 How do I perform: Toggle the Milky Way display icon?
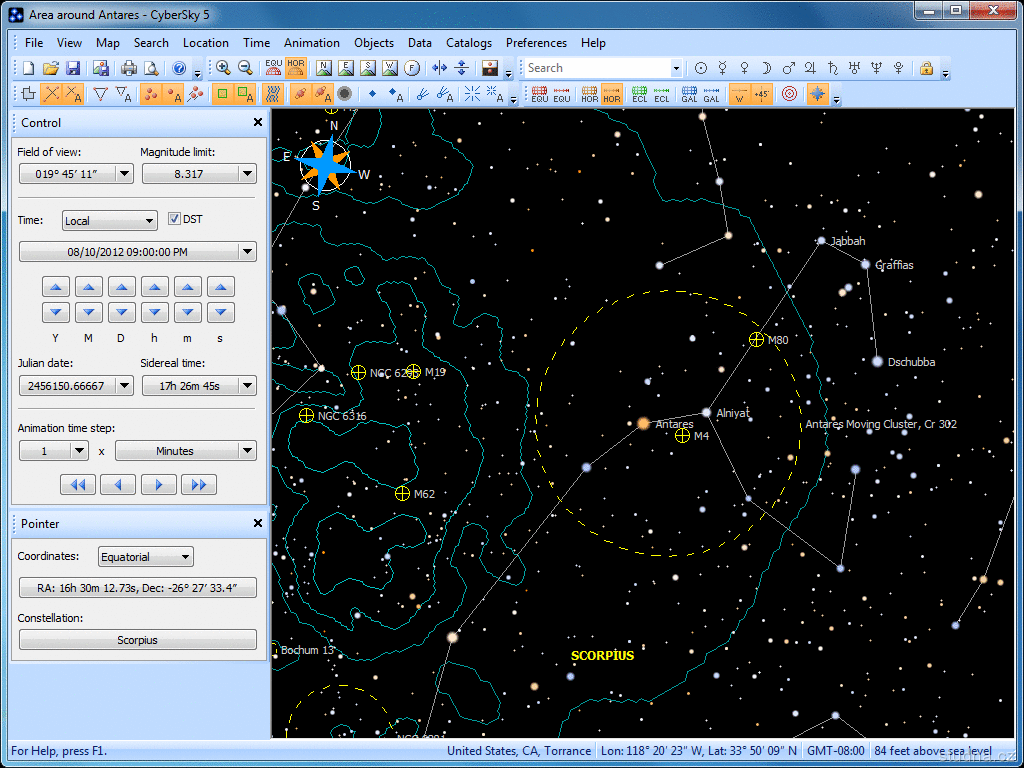pos(272,94)
